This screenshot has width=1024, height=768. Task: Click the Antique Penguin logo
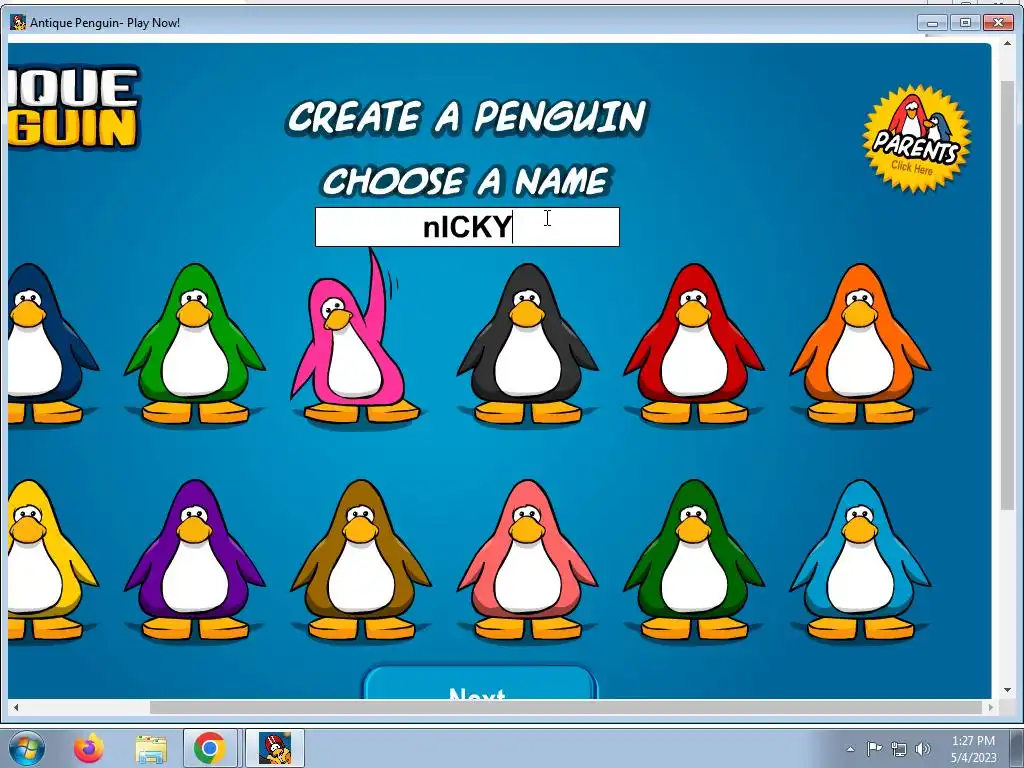pyautogui.click(x=74, y=106)
